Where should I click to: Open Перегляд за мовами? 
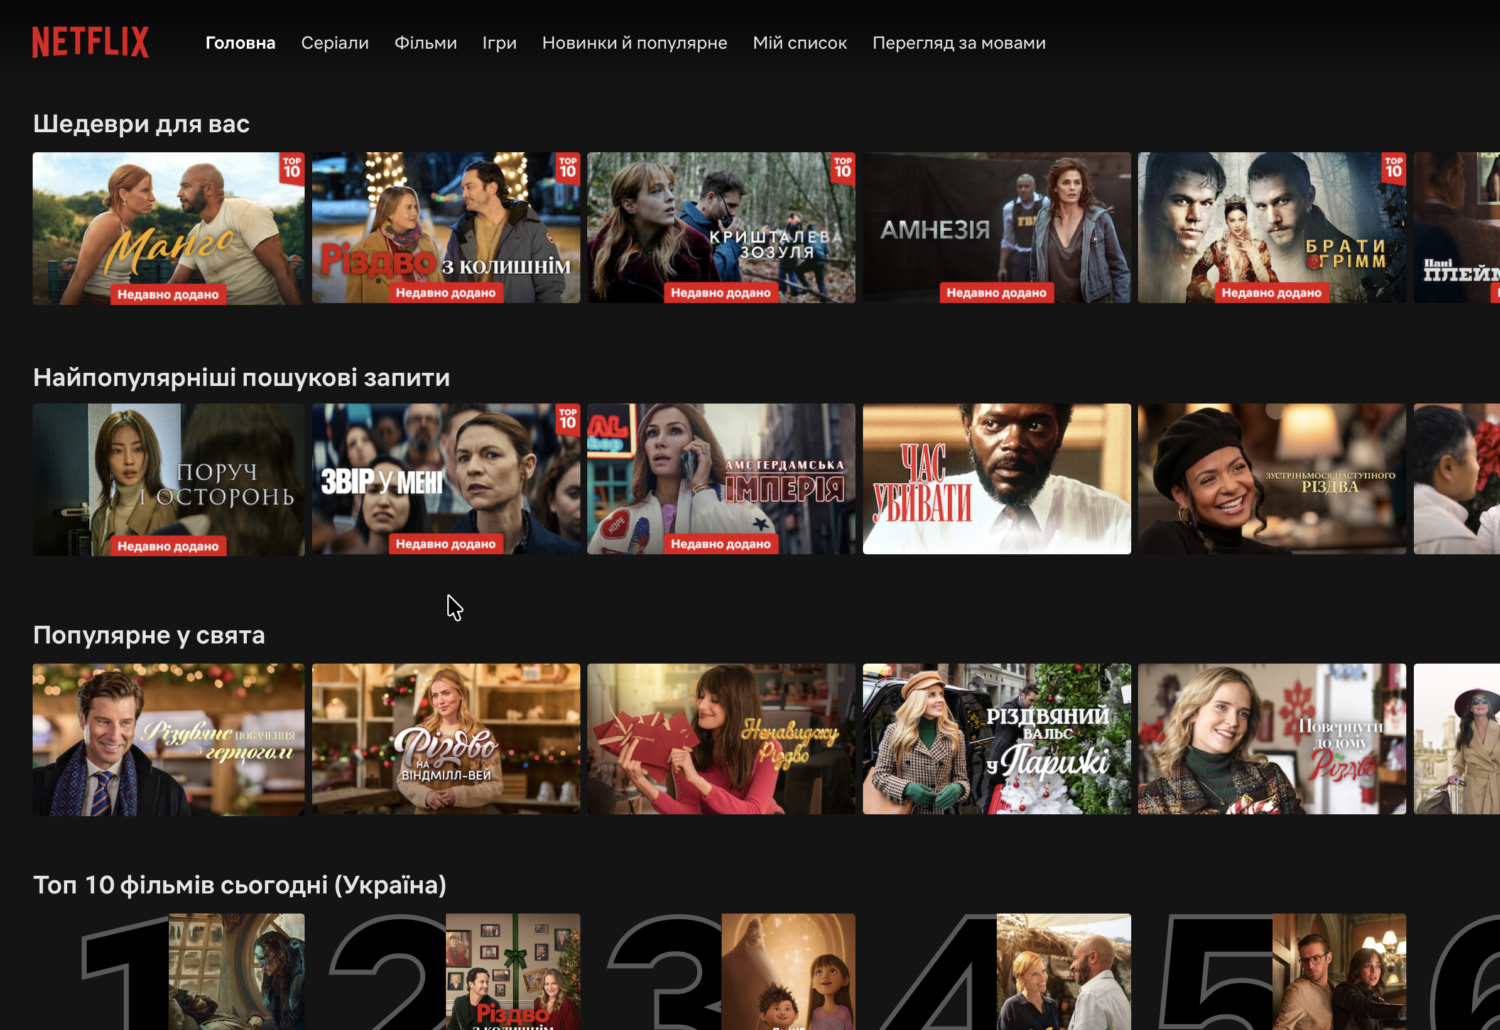click(959, 43)
